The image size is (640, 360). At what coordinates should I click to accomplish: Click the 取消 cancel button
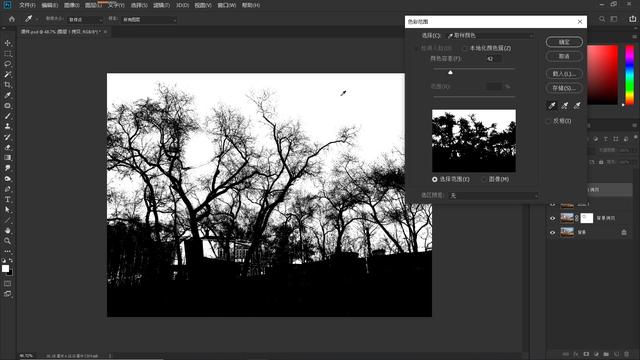pyautogui.click(x=564, y=56)
